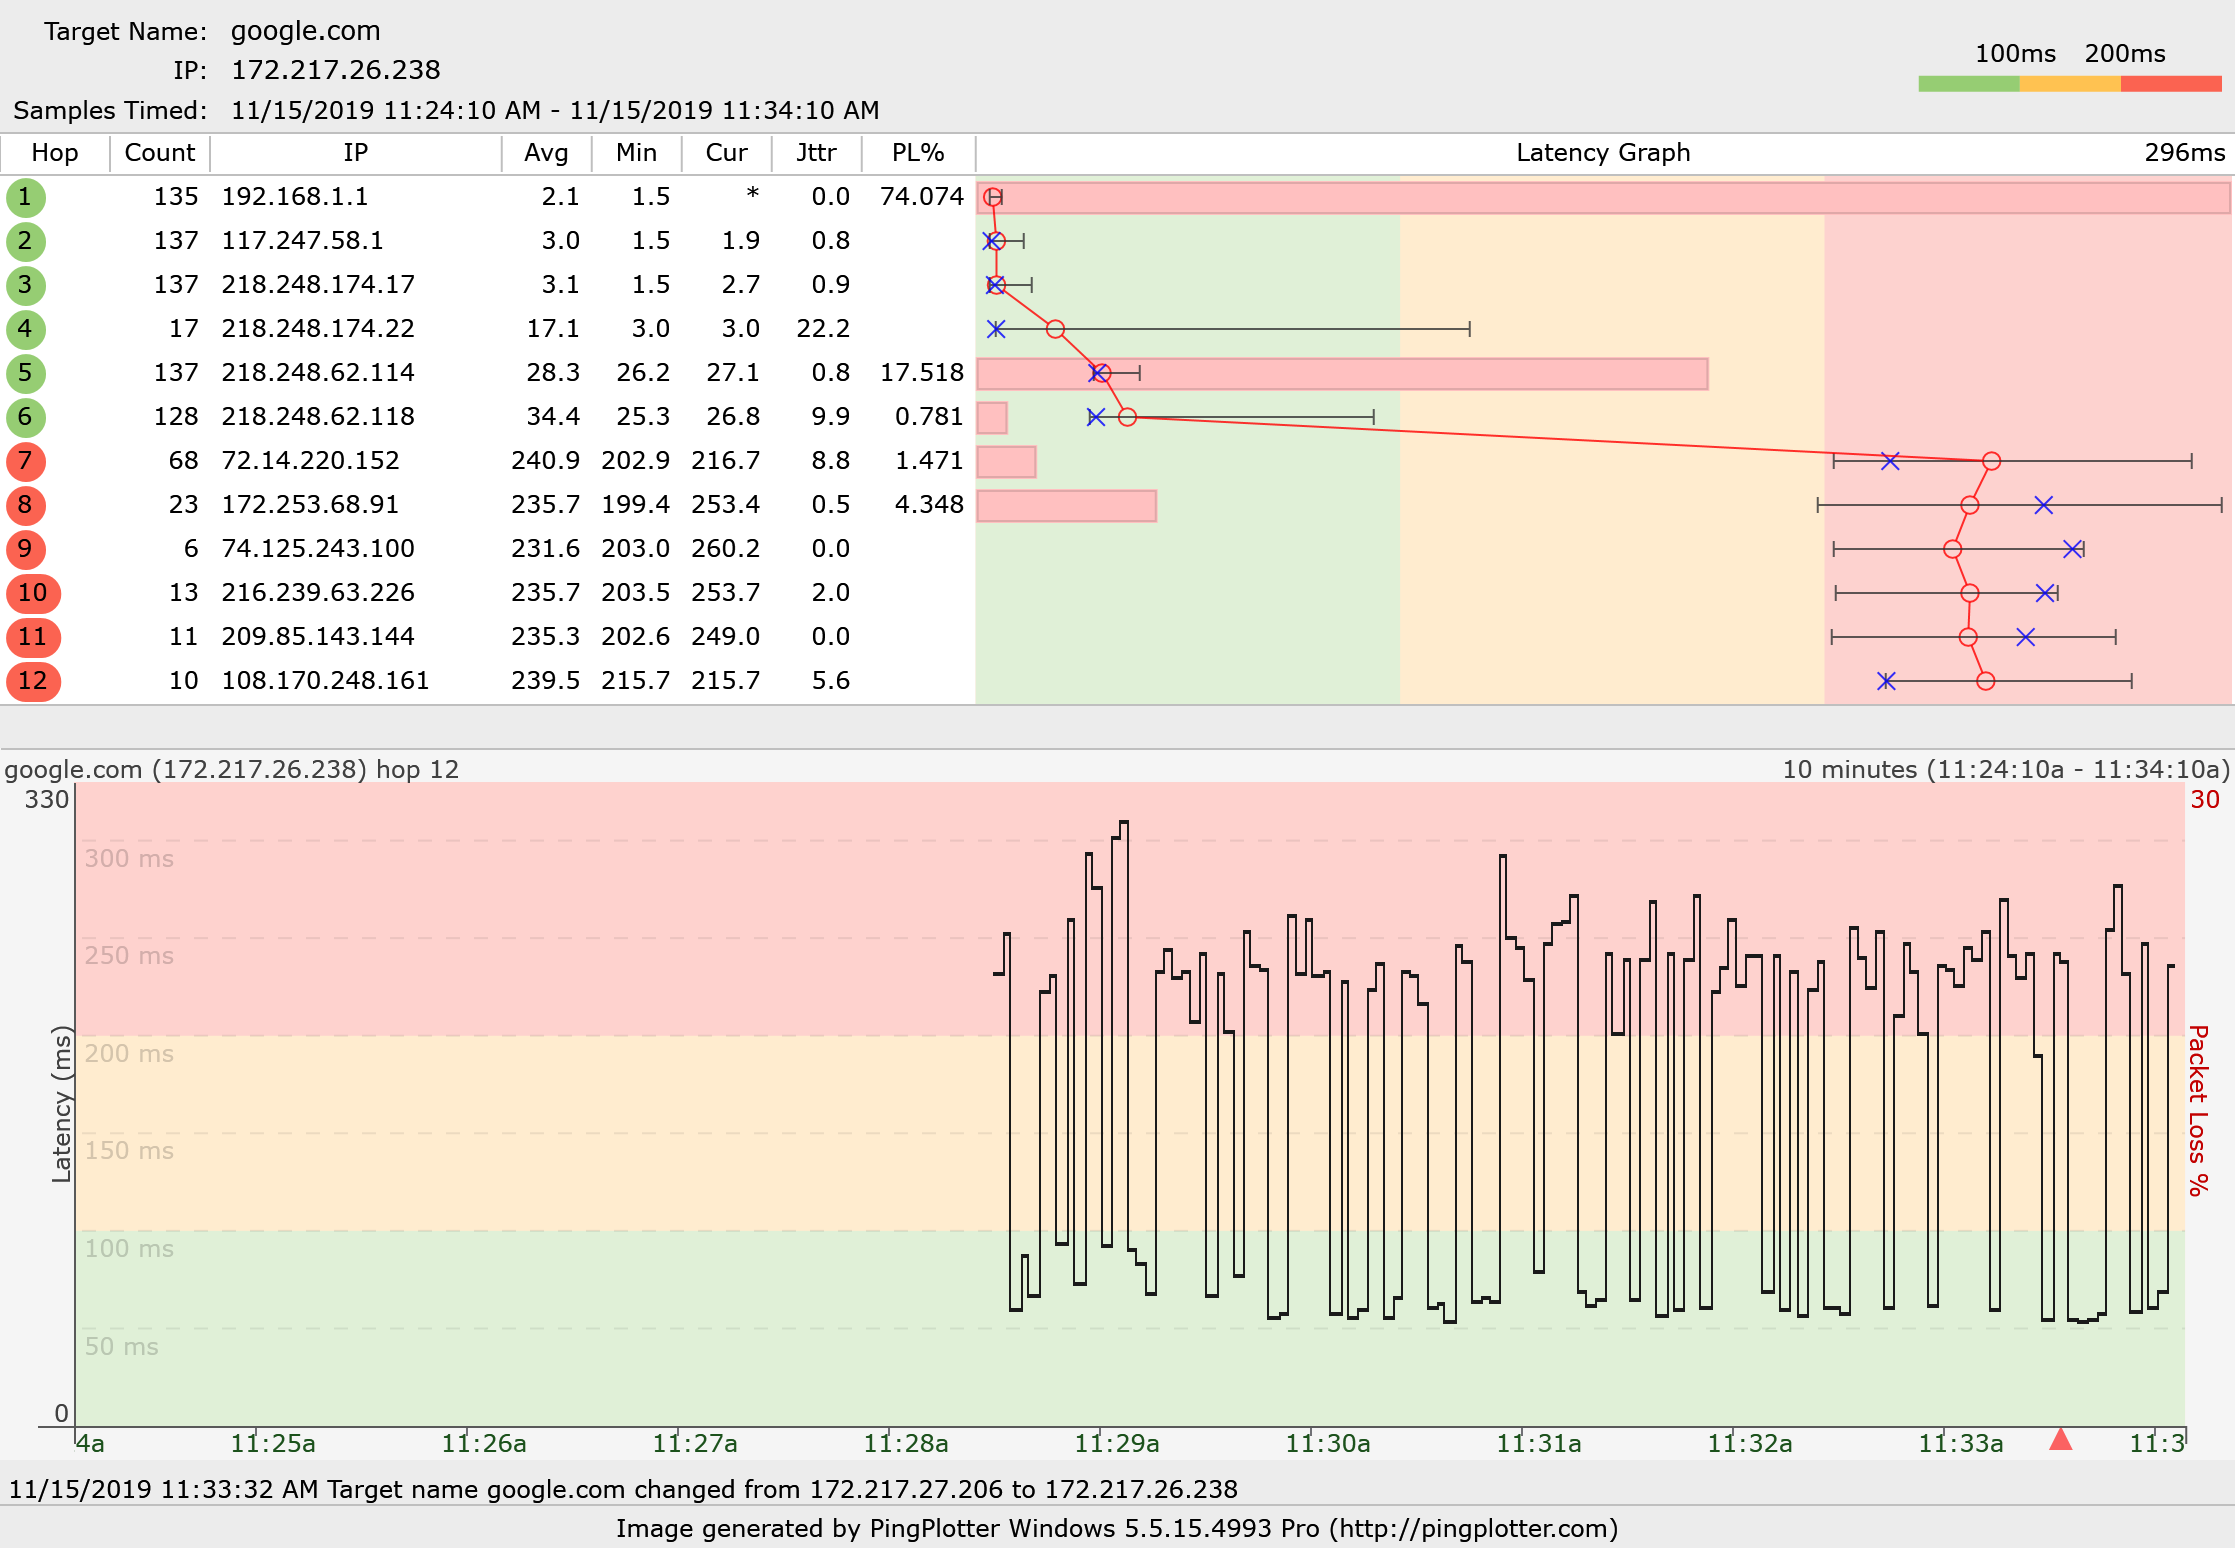2235x1548 pixels.
Task: Click the green 100ms legend swatch
Action: pos(1968,84)
